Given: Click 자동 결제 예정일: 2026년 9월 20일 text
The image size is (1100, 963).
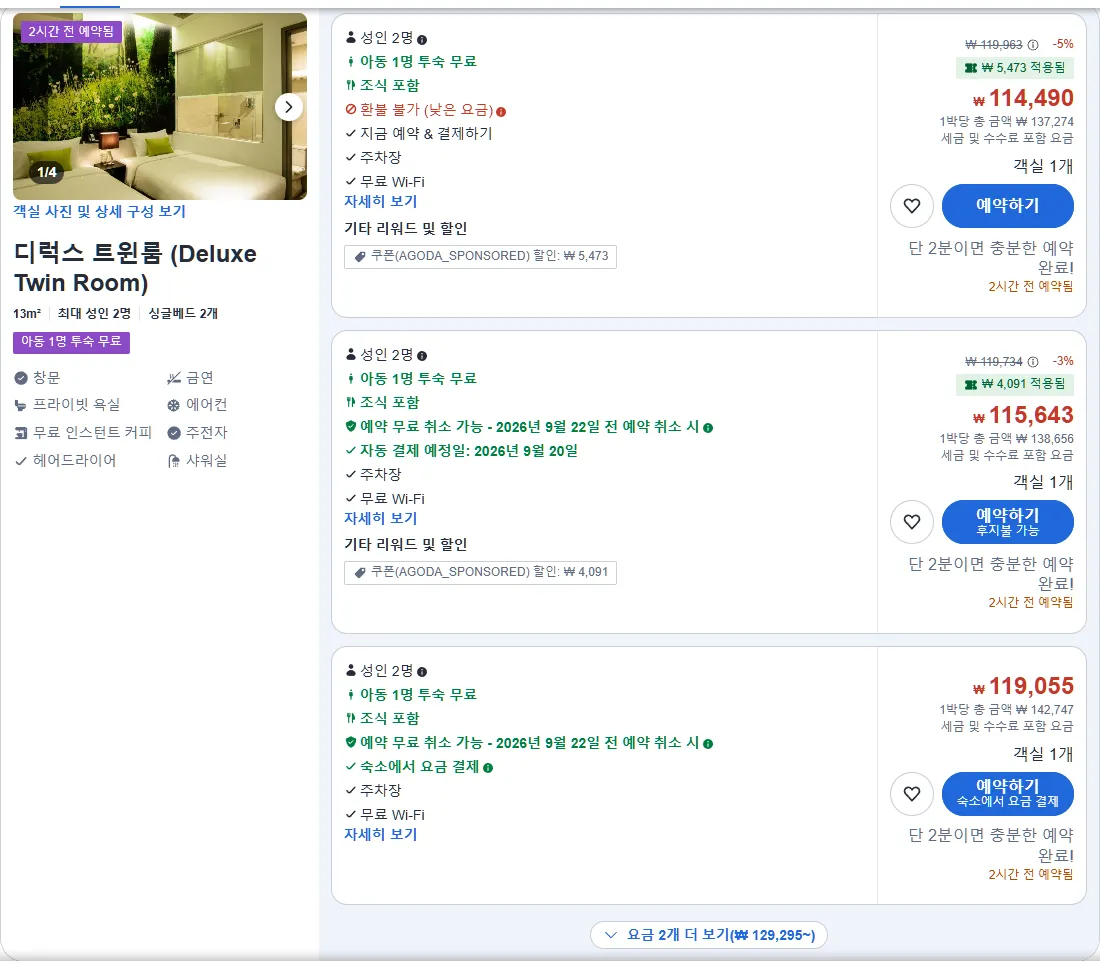Looking at the screenshot, I should 469,451.
